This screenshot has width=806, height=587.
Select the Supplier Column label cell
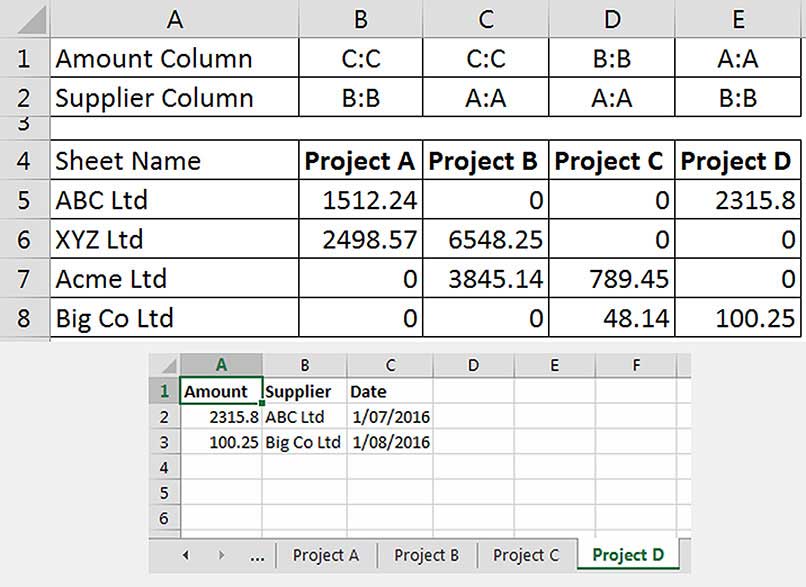tap(174, 98)
